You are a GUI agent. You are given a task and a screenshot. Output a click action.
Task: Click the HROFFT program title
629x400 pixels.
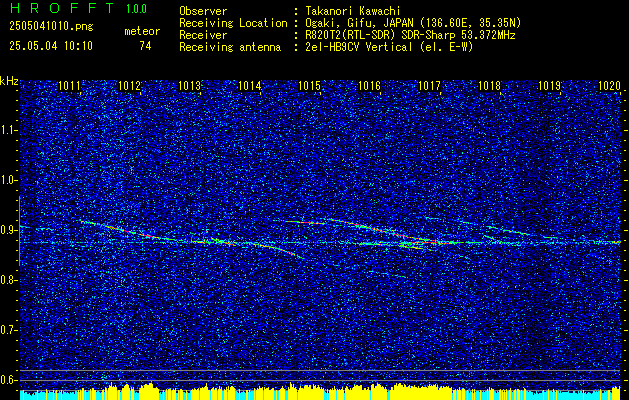(x=62, y=8)
